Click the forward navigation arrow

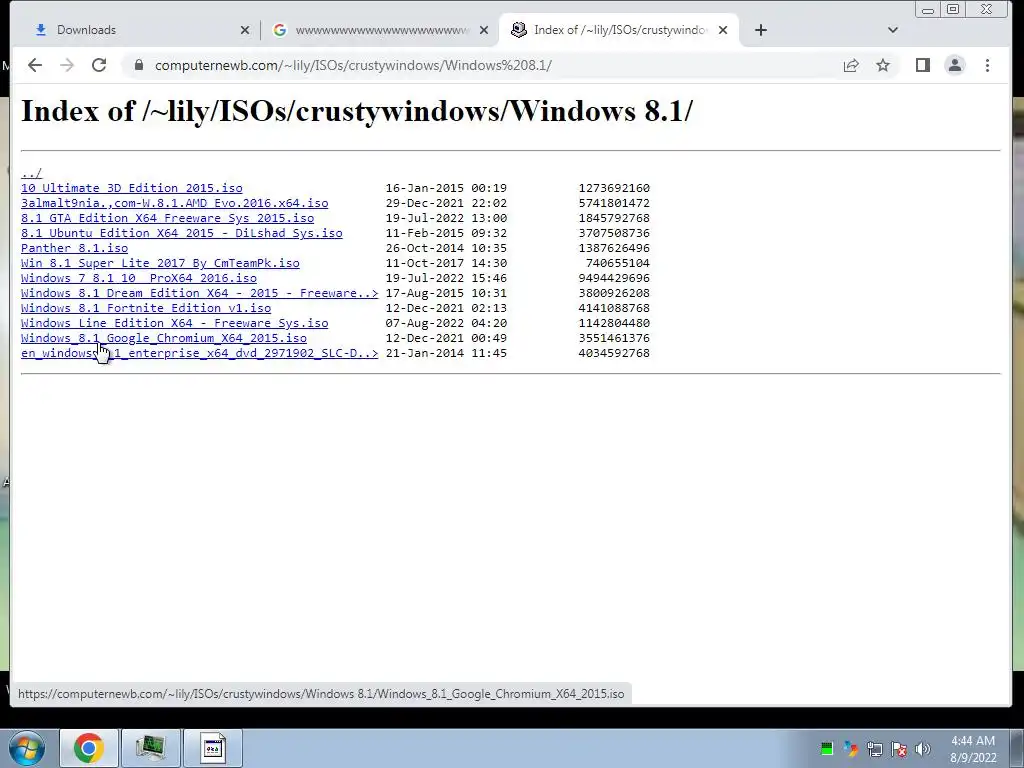(x=67, y=65)
